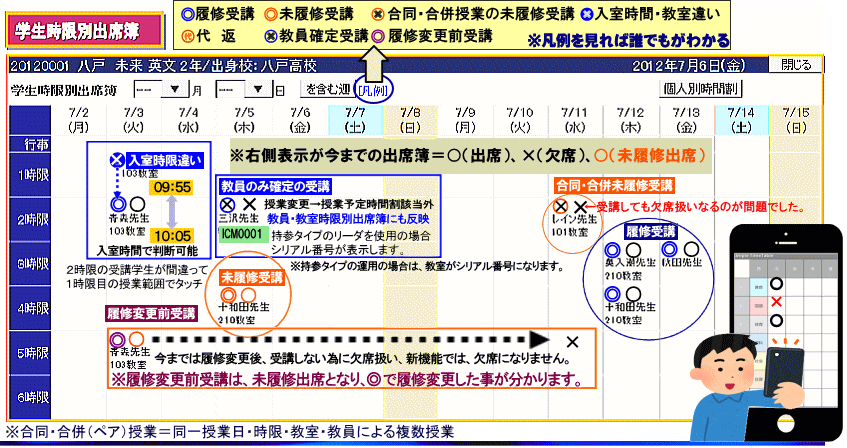Click the 個人別時間割 button
847x448 pixels.
(x=701, y=89)
